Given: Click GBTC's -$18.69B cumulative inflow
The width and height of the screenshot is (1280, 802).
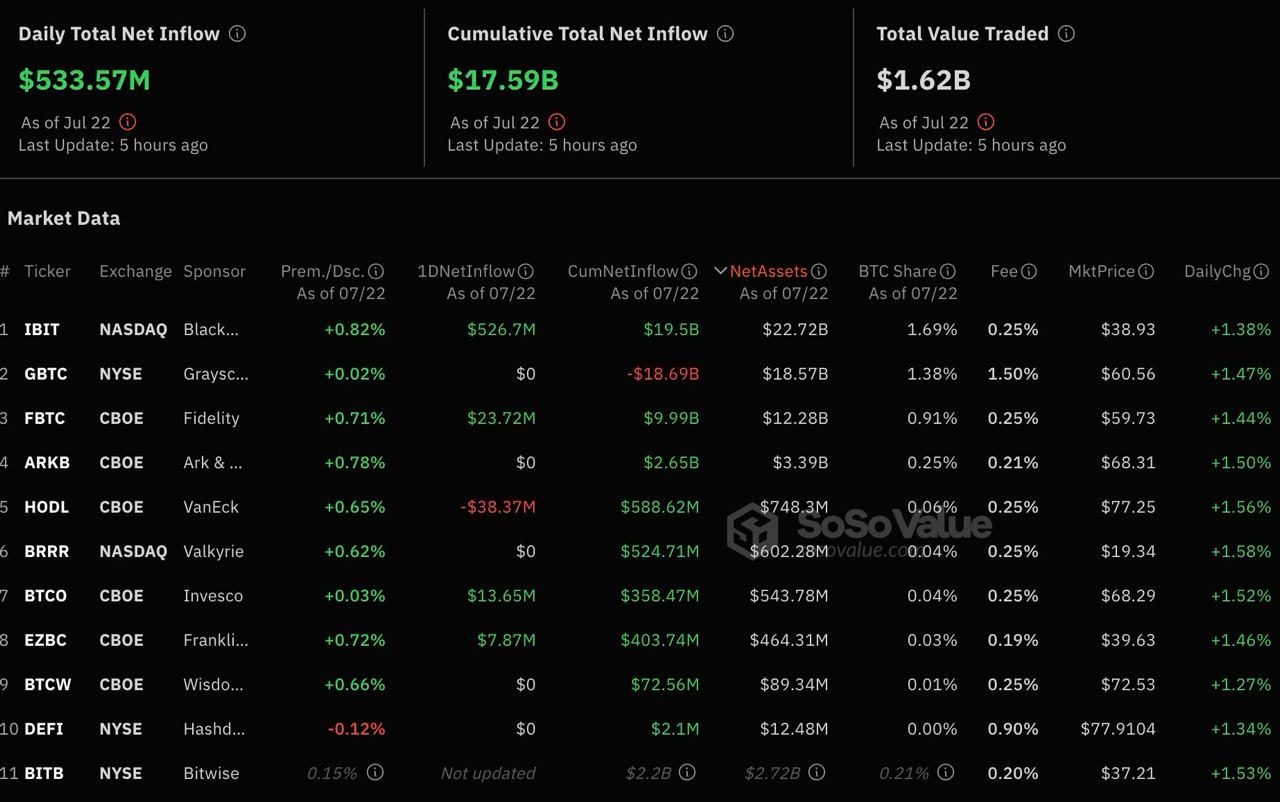Looking at the screenshot, I should (x=663, y=374).
